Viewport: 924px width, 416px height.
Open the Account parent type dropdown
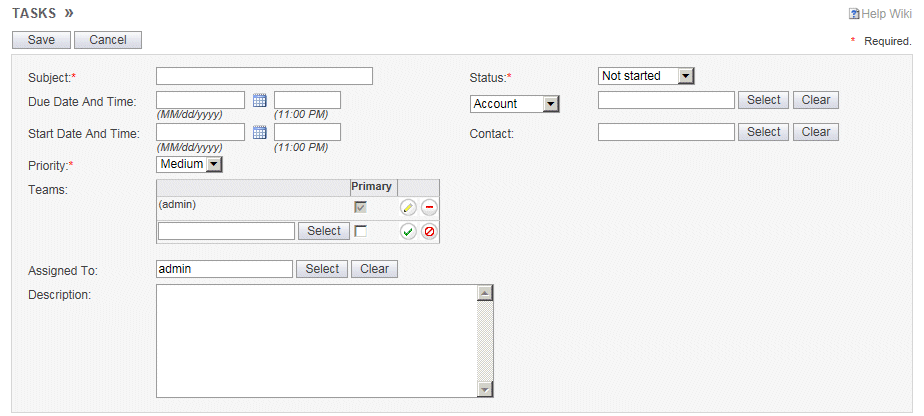point(550,104)
